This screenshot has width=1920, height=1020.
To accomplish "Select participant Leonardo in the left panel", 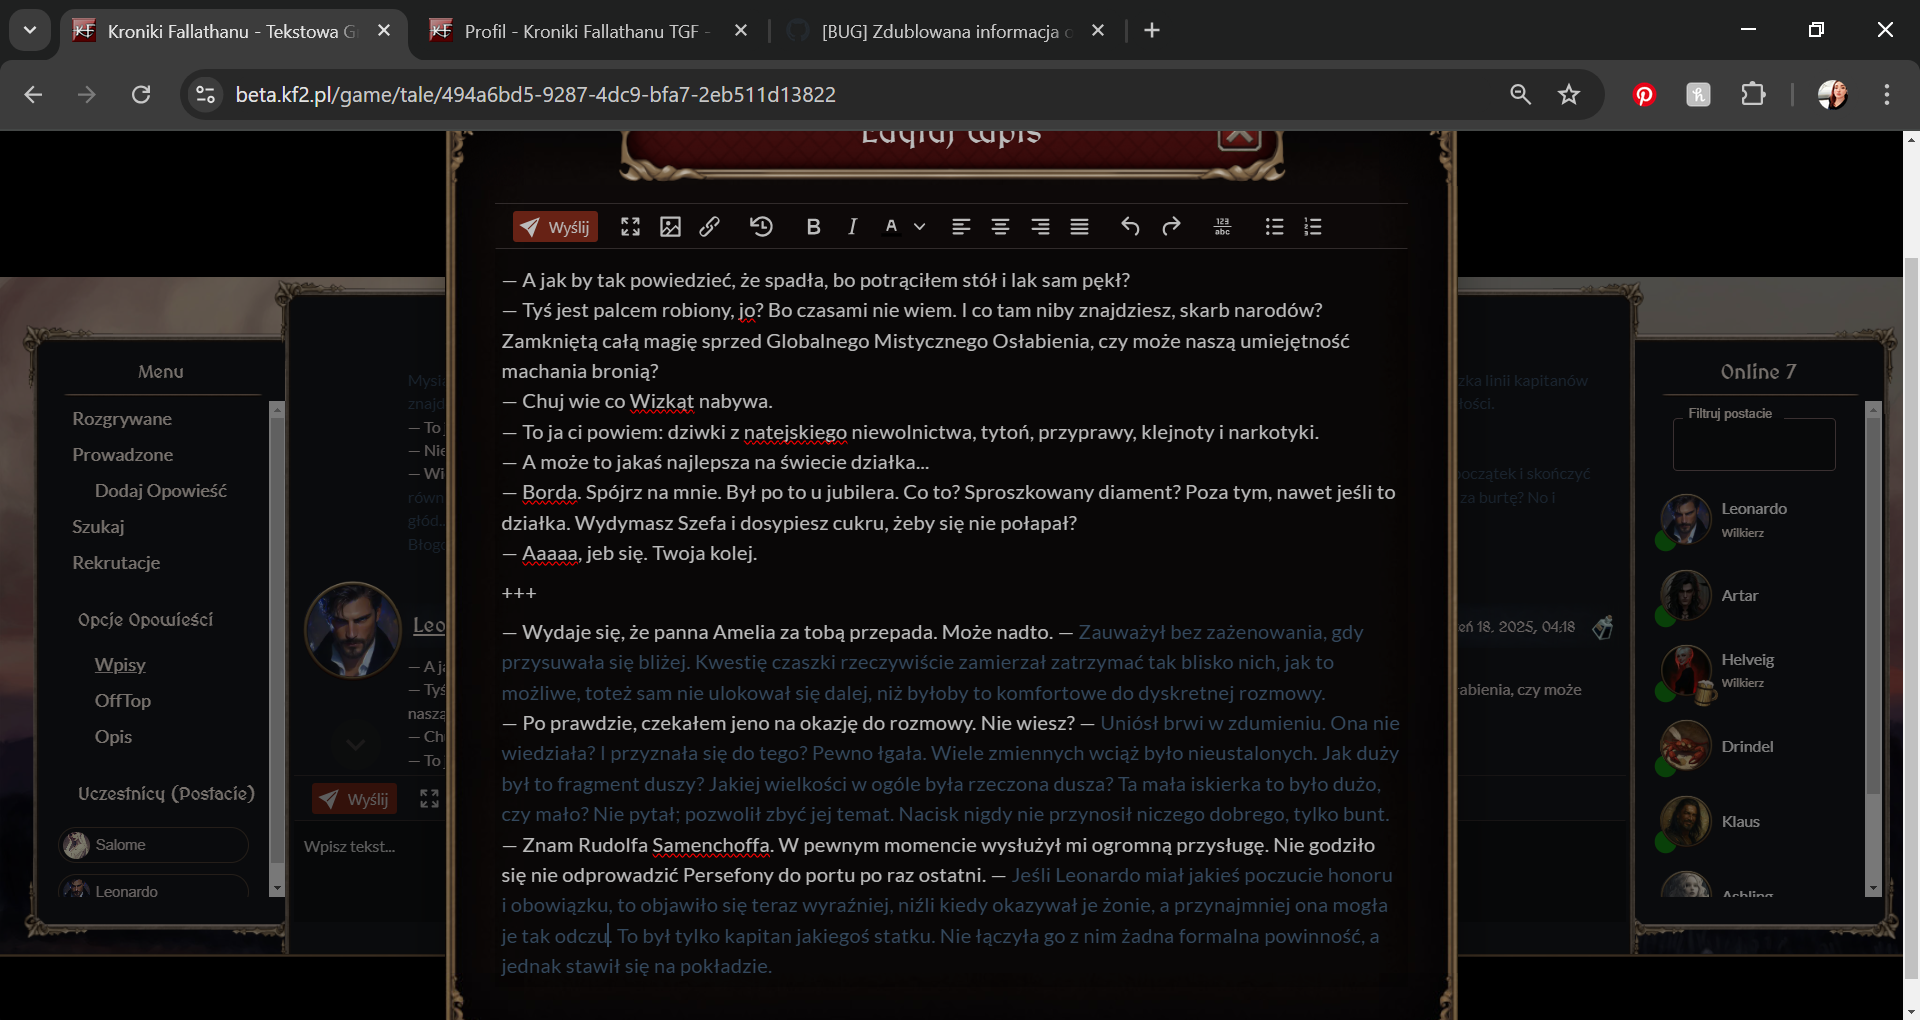I will coord(153,888).
